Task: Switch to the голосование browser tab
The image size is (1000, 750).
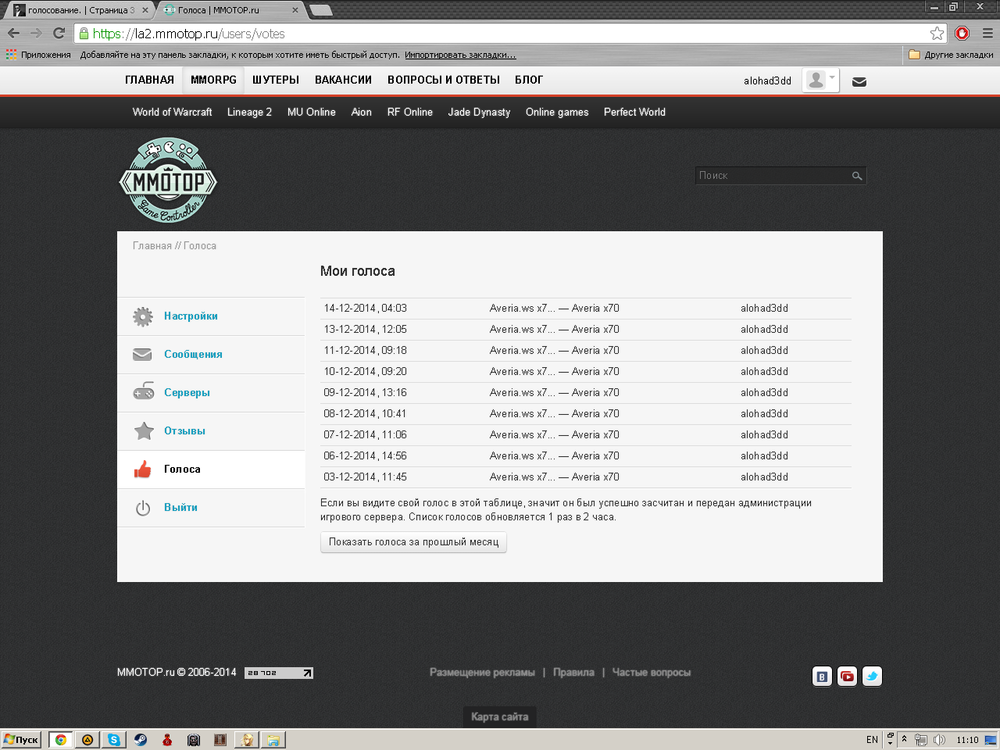Action: (75, 9)
